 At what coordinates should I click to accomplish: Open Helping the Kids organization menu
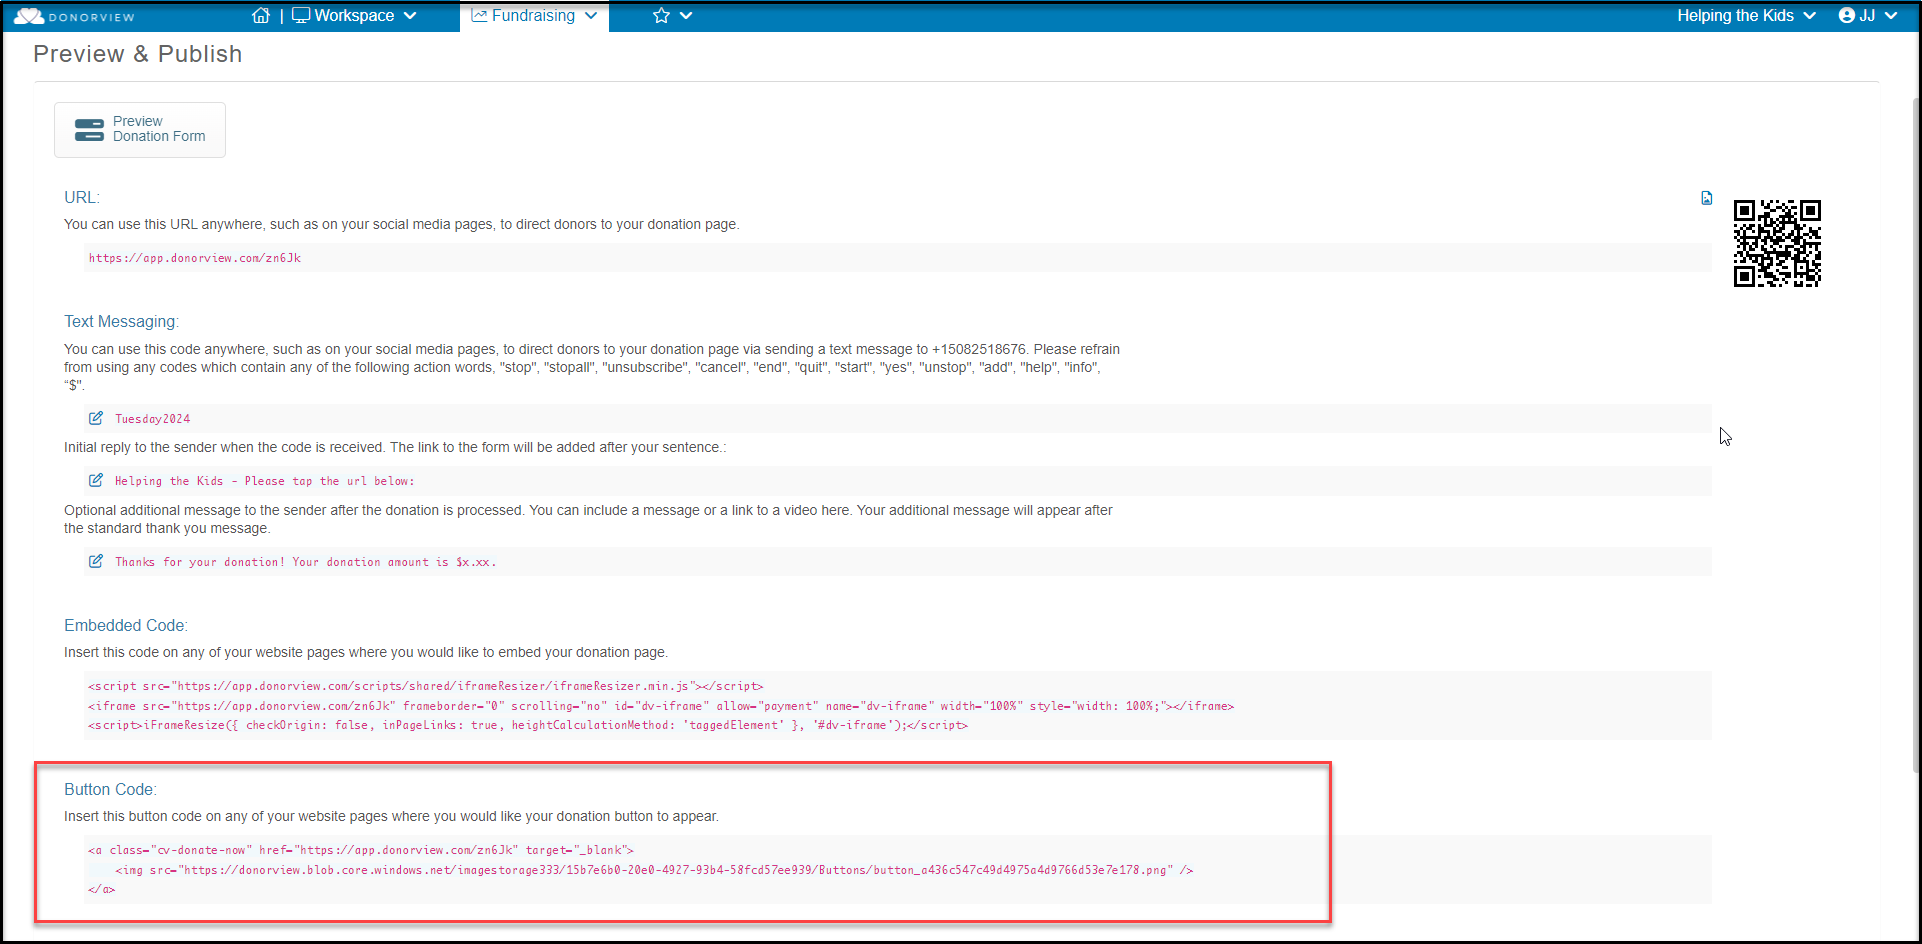(x=1746, y=16)
